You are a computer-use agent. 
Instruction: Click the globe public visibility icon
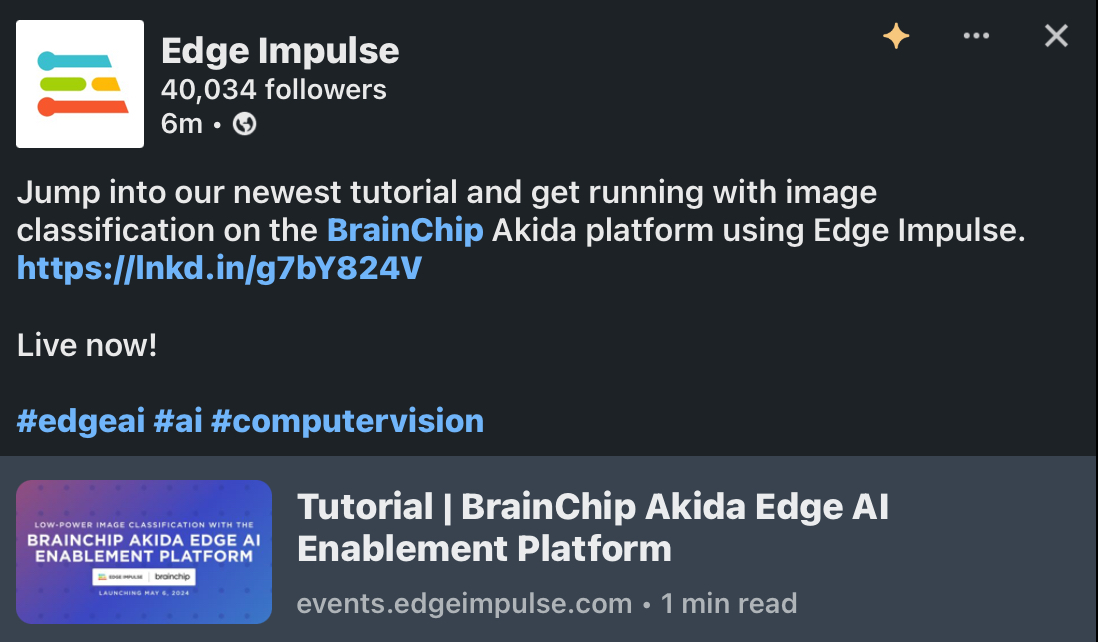tap(244, 124)
